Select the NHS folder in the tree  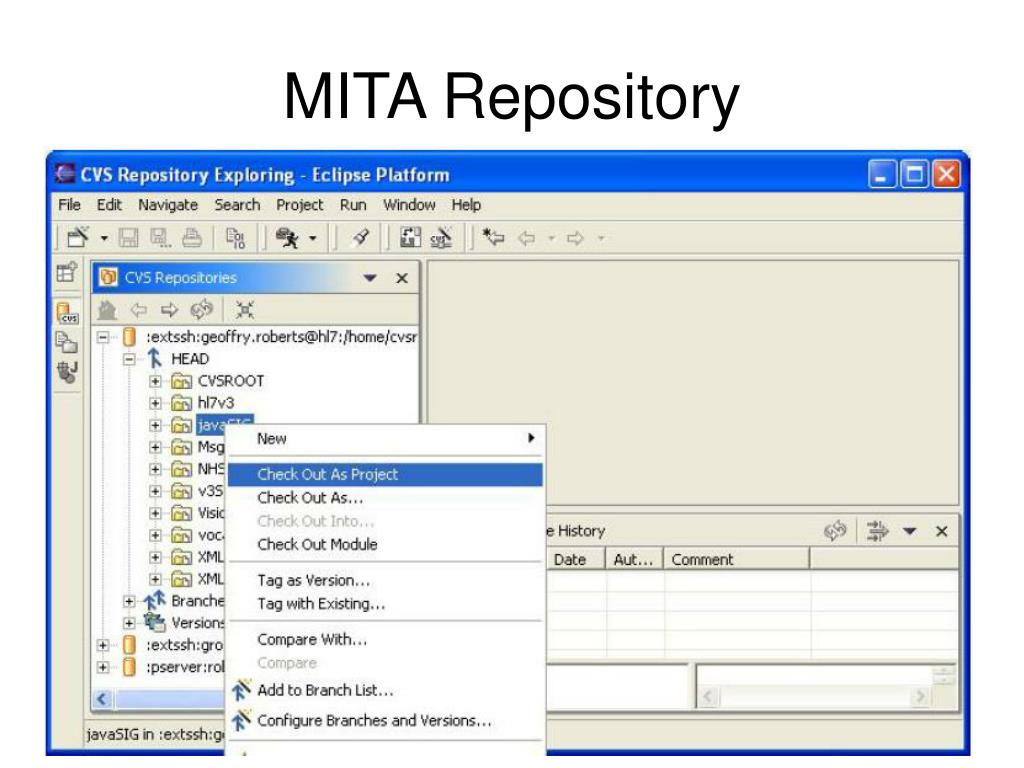coord(210,470)
